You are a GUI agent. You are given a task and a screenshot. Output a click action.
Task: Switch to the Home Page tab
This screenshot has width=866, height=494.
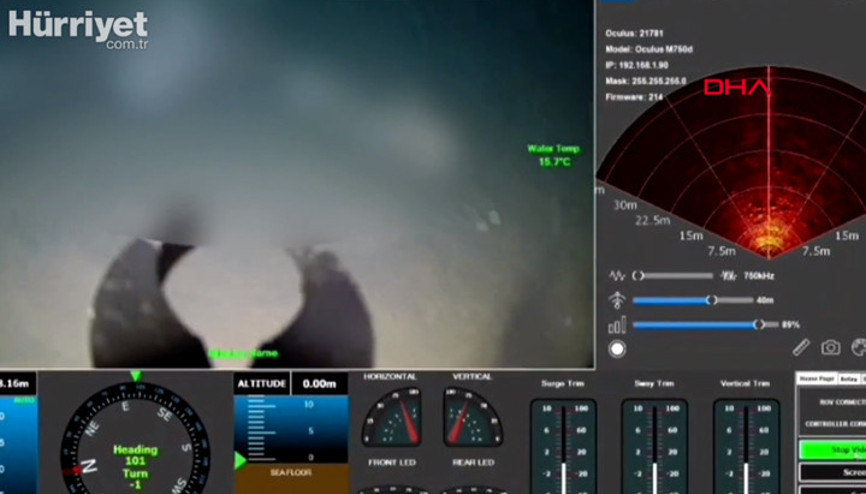pos(815,379)
